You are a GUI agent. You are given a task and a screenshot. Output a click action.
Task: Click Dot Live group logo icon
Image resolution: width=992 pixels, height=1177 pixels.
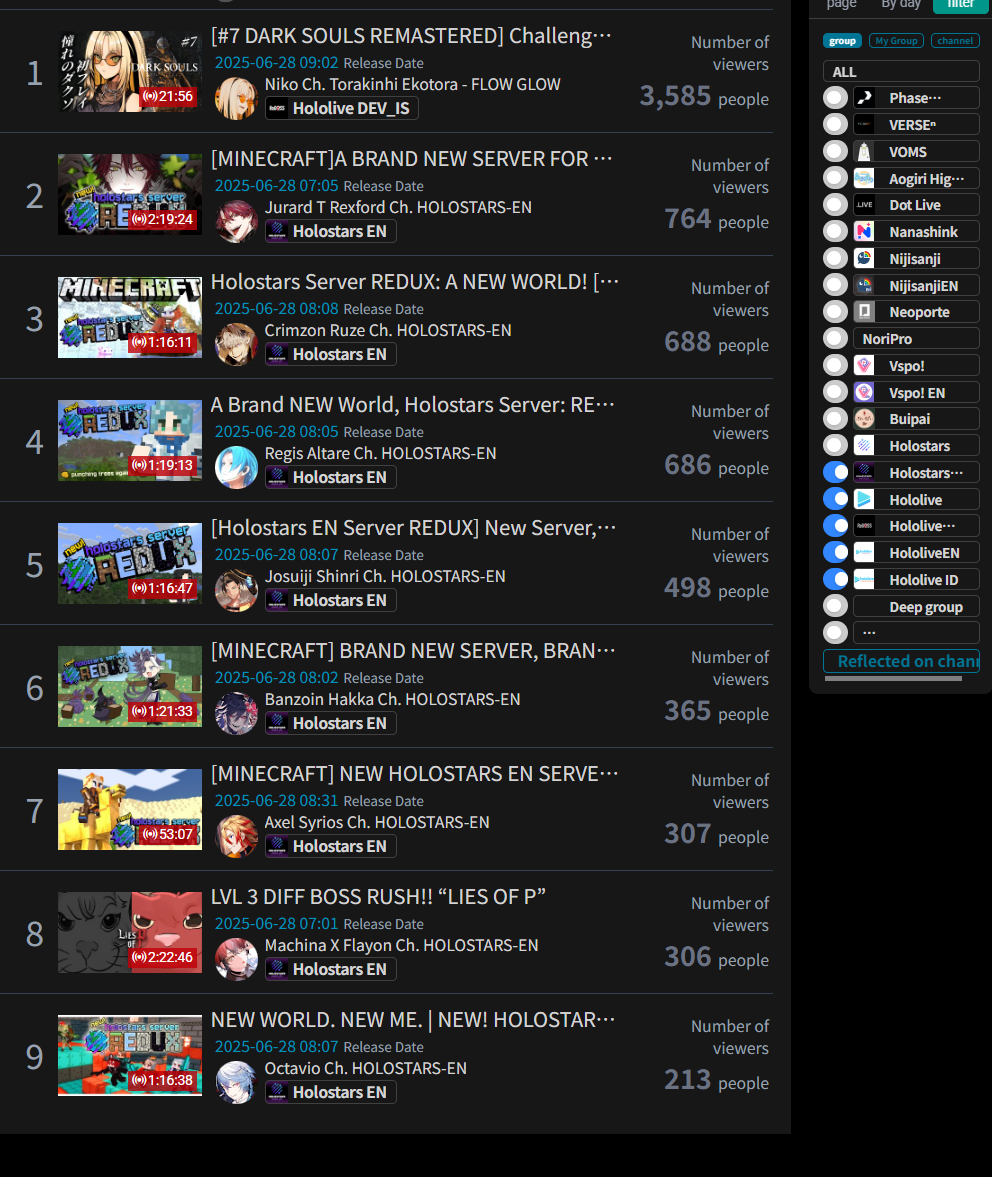pos(864,205)
